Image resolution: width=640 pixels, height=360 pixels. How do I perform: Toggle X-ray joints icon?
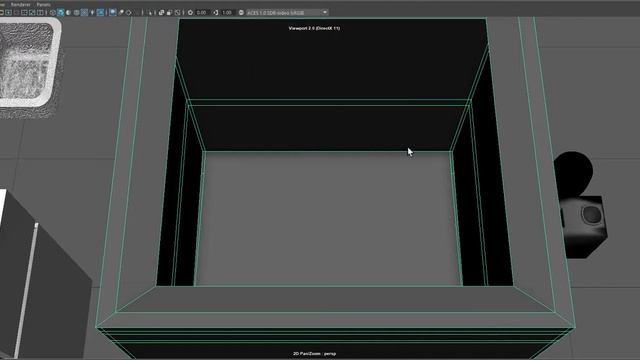178,13
